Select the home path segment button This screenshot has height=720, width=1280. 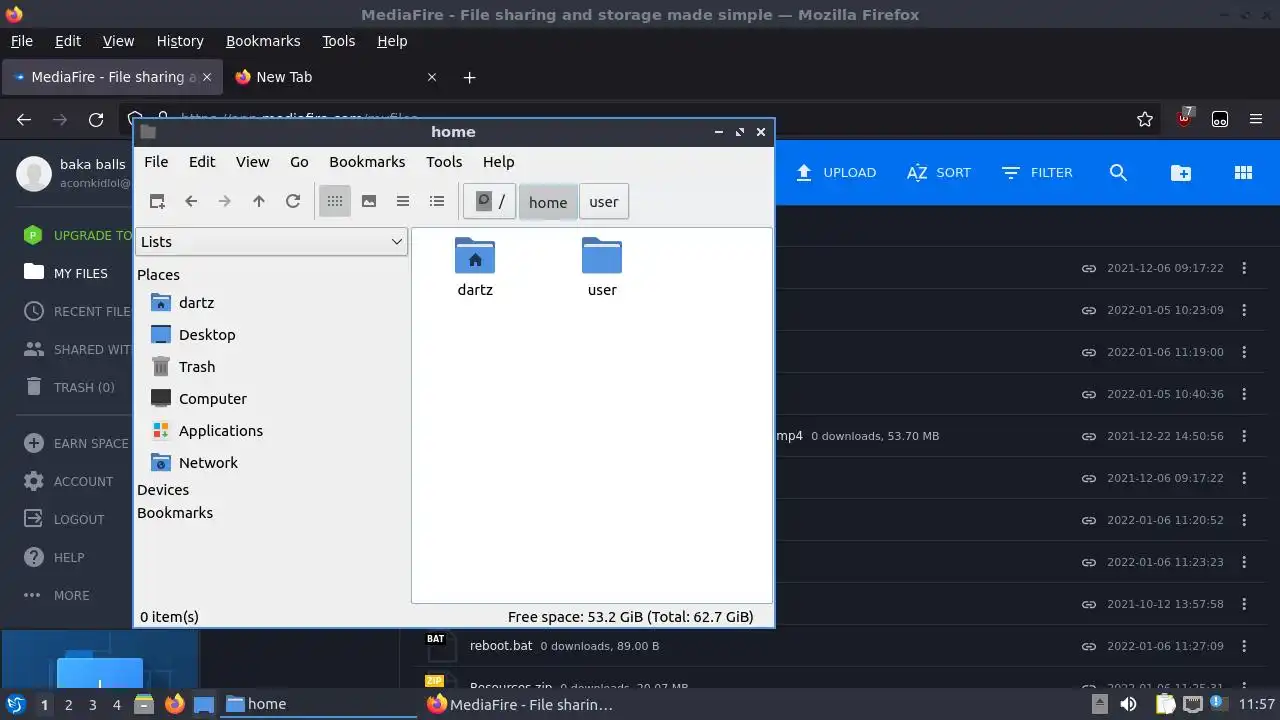coord(548,202)
